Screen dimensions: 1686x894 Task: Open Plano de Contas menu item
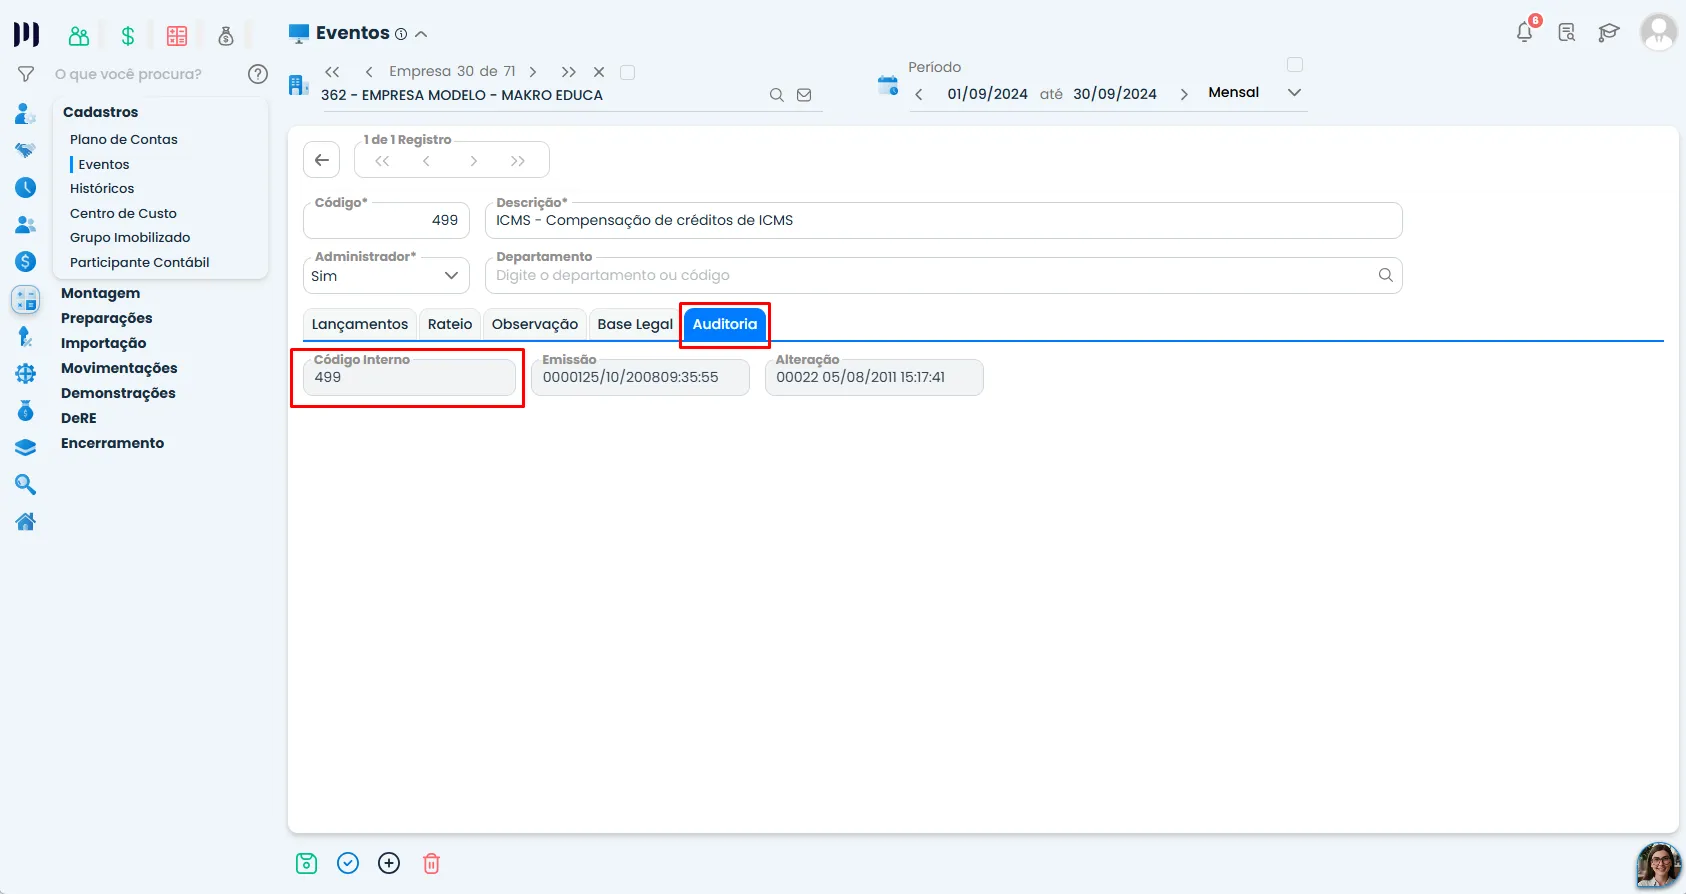pos(124,139)
